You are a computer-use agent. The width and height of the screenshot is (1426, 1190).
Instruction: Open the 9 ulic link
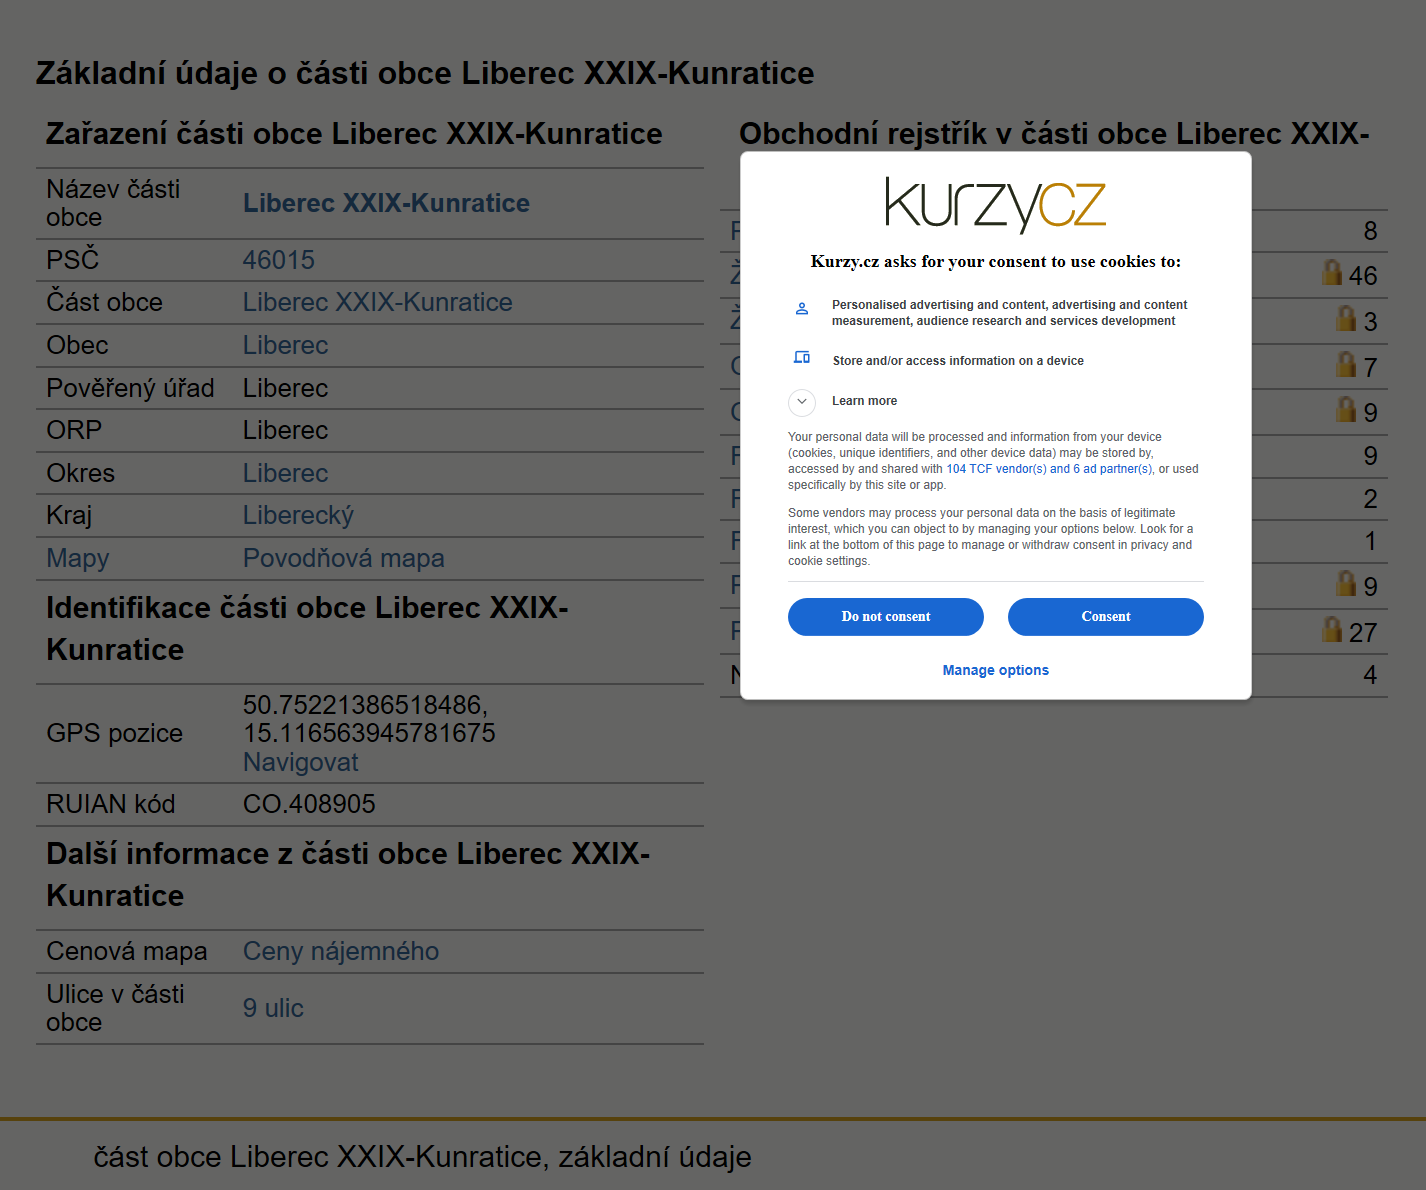[273, 1008]
